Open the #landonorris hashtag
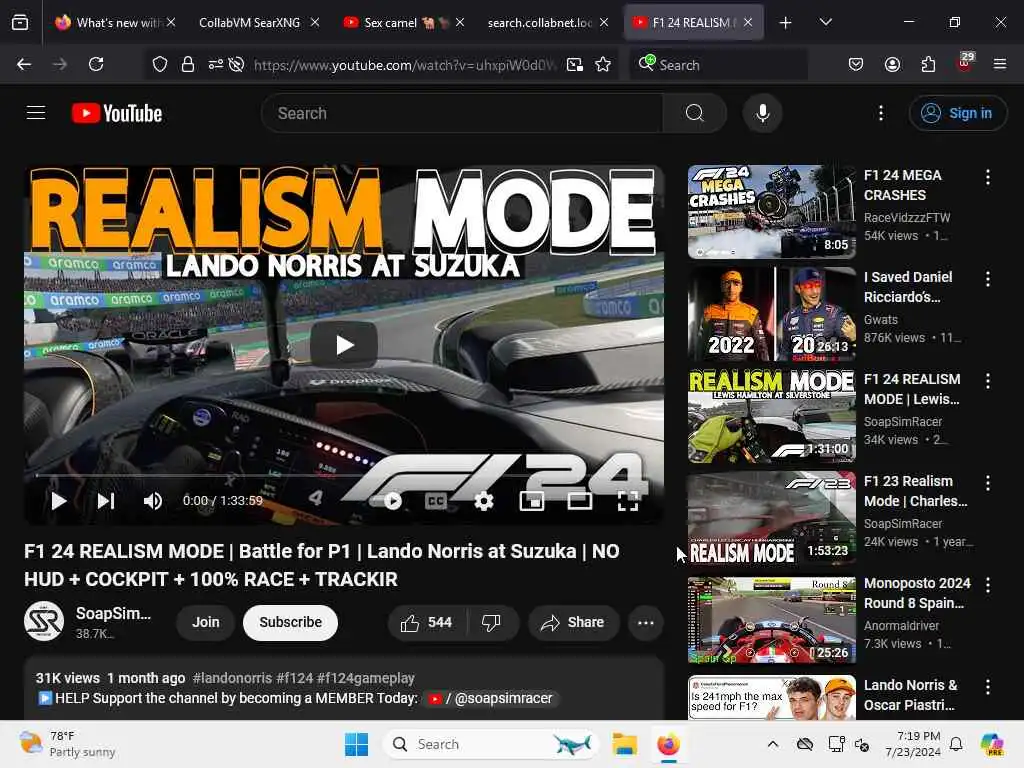The image size is (1024, 768). click(x=232, y=678)
